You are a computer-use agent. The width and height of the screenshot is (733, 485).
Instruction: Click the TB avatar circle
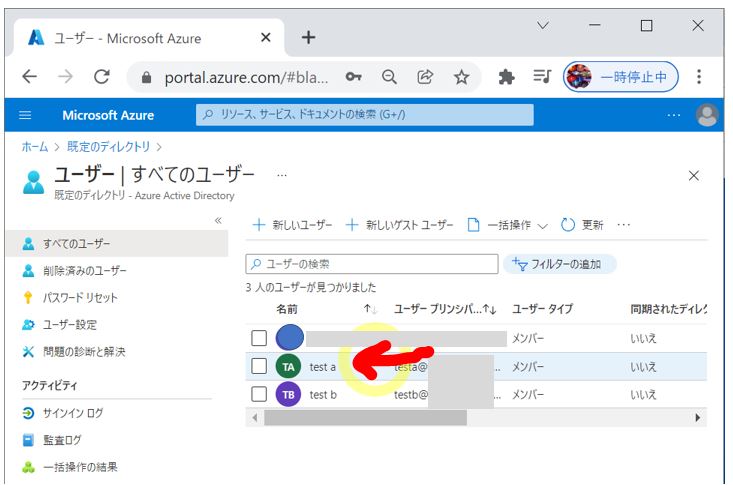click(x=288, y=395)
